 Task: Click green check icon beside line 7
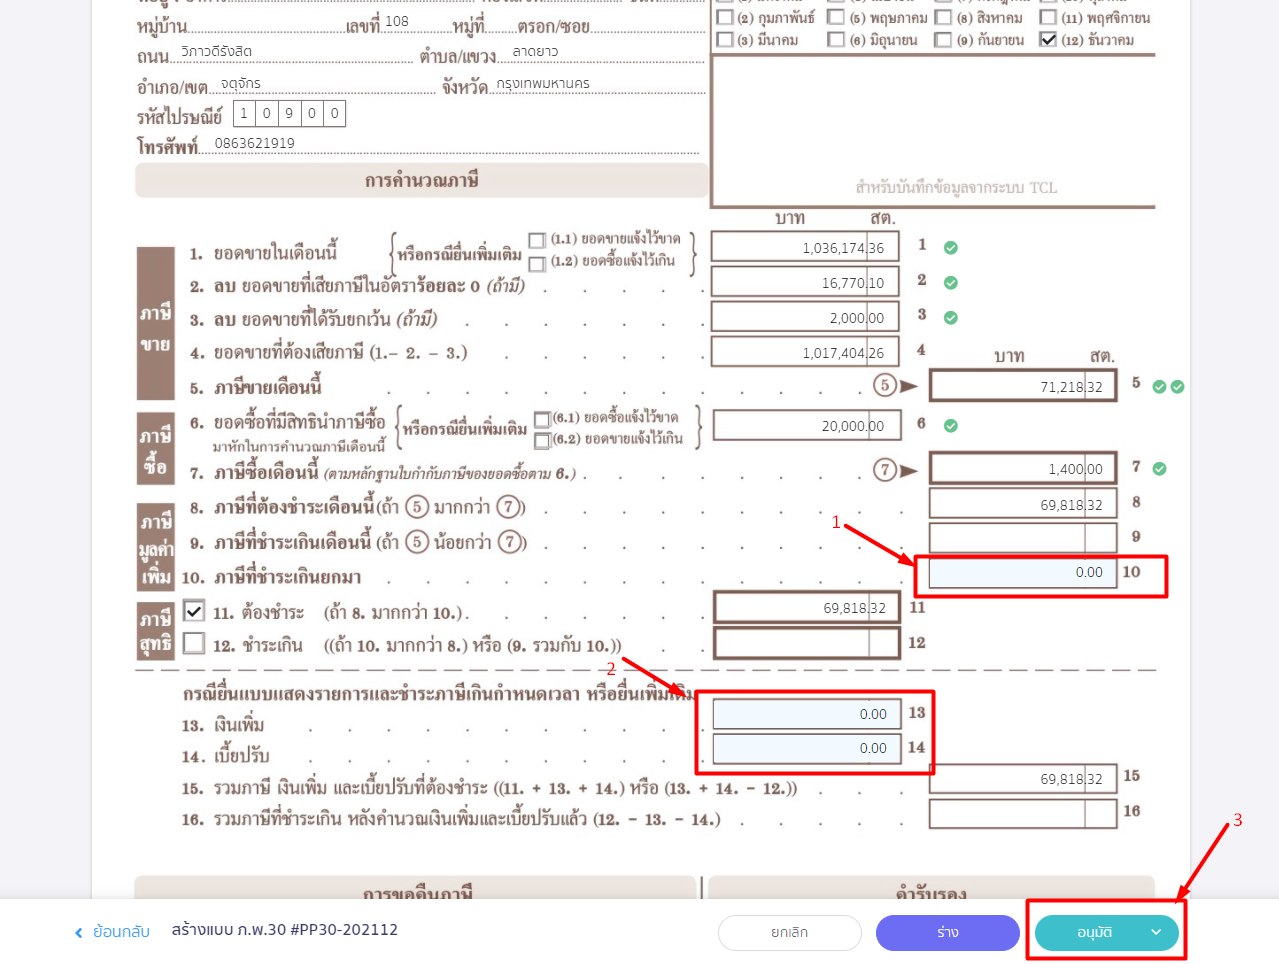tap(1159, 469)
